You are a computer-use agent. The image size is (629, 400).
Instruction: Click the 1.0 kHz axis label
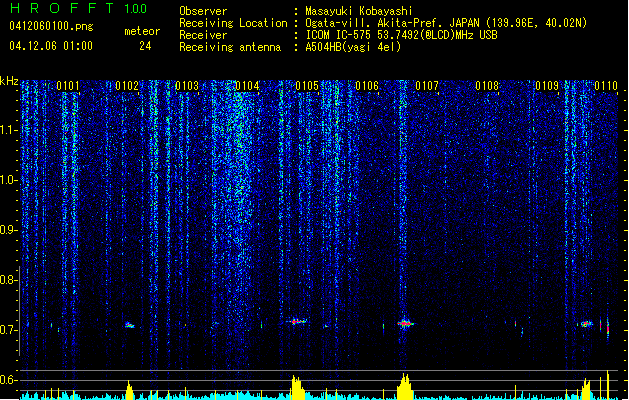9,180
